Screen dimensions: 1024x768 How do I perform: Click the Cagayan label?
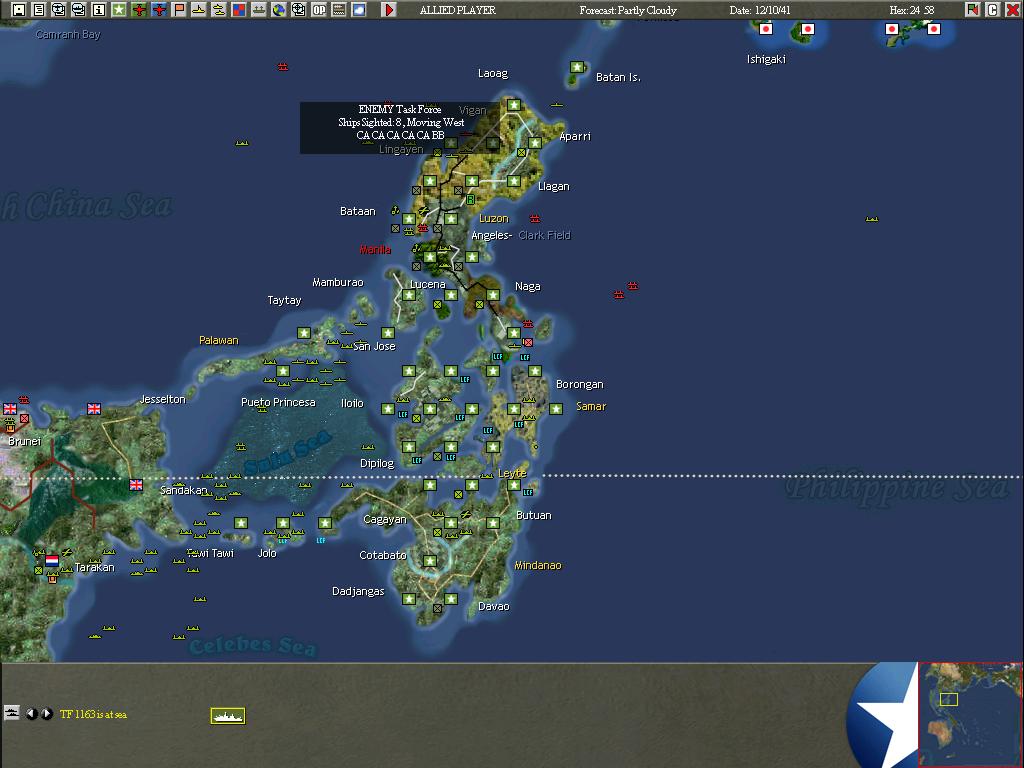click(385, 520)
